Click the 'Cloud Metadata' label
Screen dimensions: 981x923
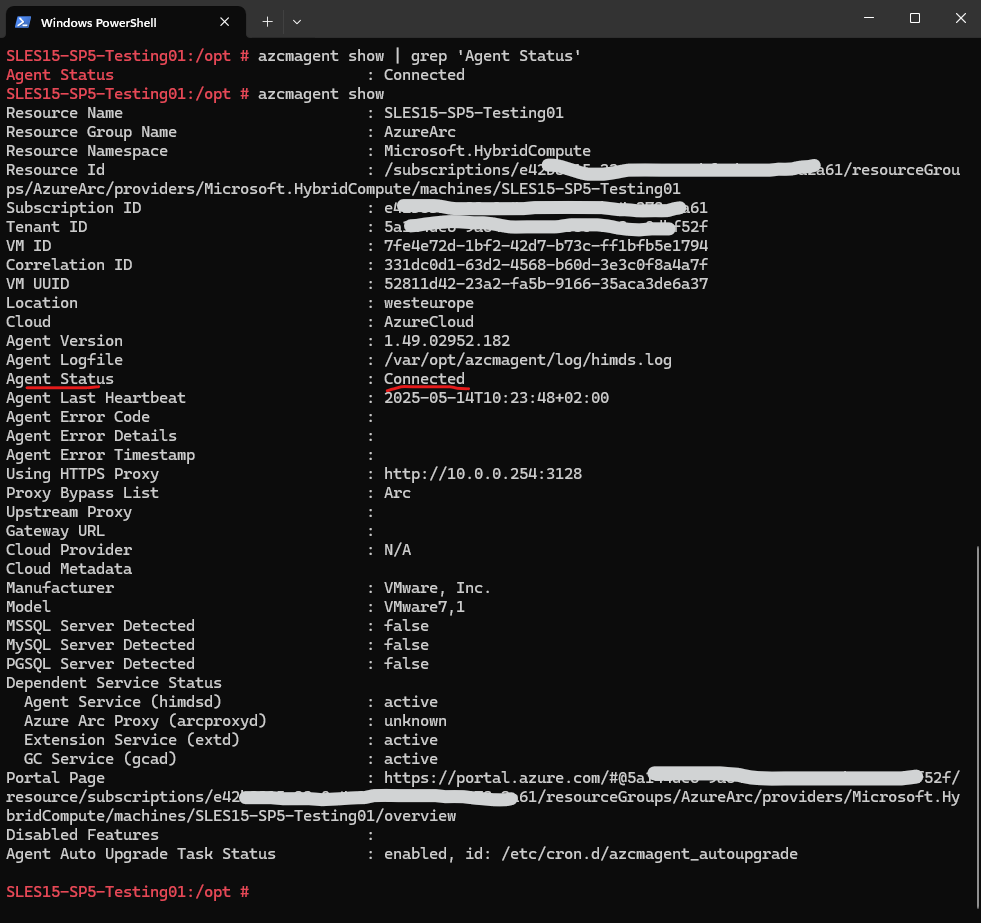69,569
